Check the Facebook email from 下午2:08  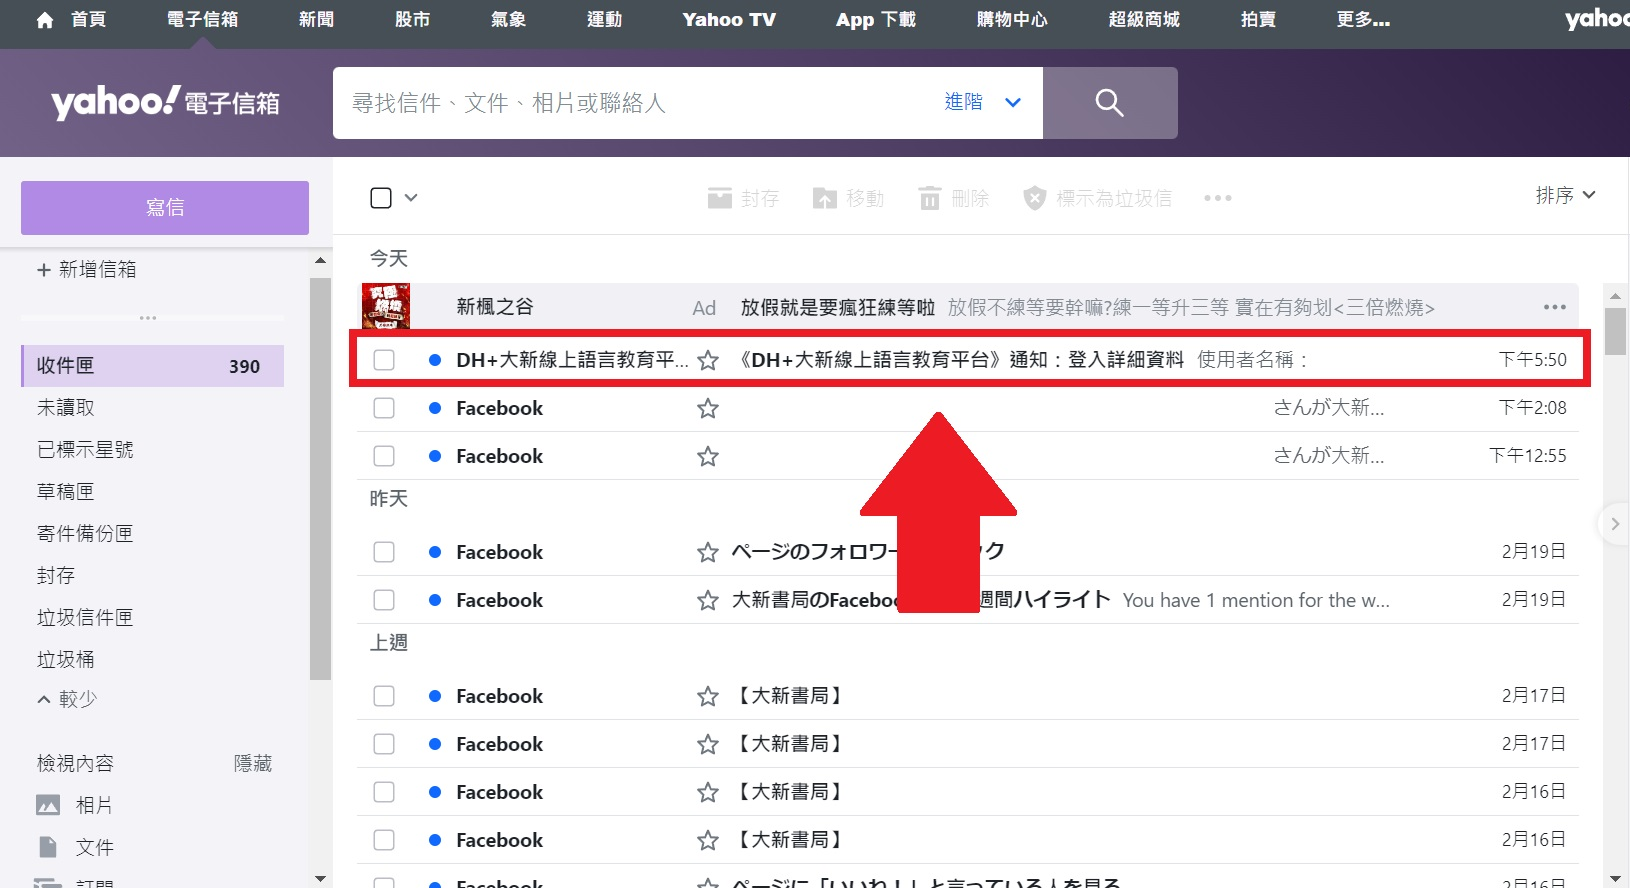click(x=384, y=408)
